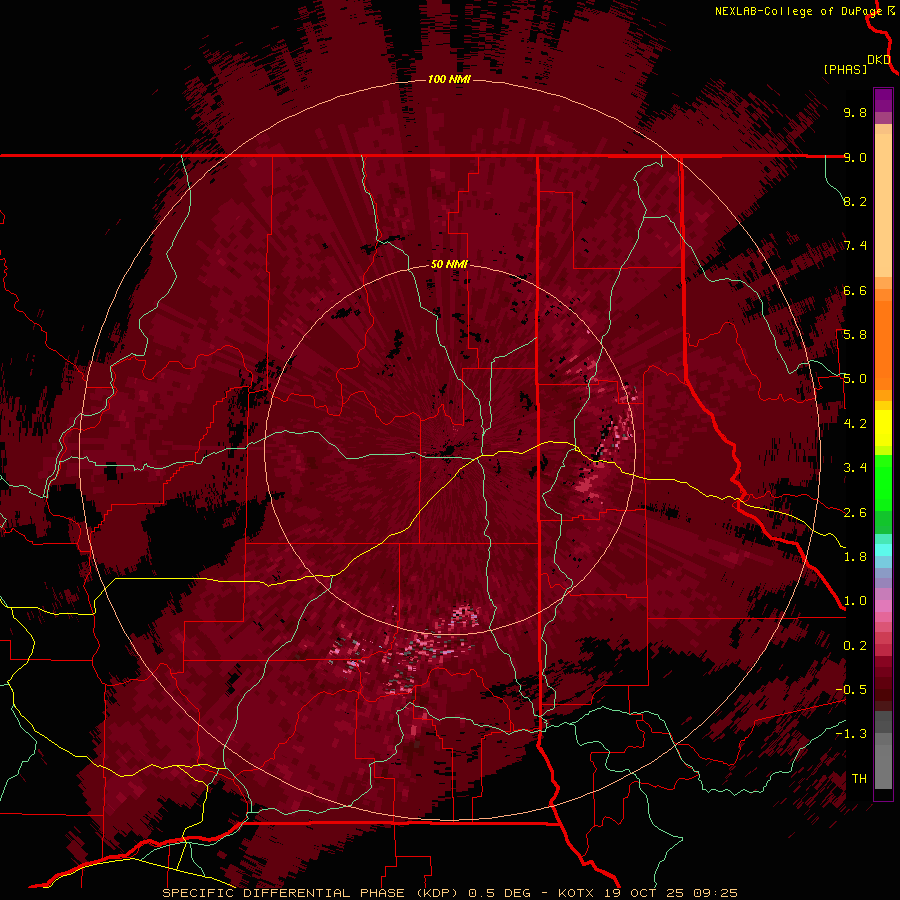Click the 4.2 legend value
Image resolution: width=900 pixels, height=900 pixels.
coord(855,424)
